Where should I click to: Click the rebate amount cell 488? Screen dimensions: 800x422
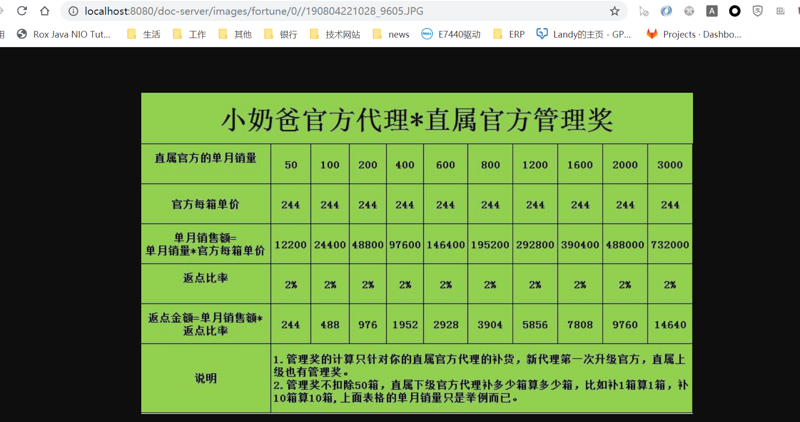[x=330, y=325]
